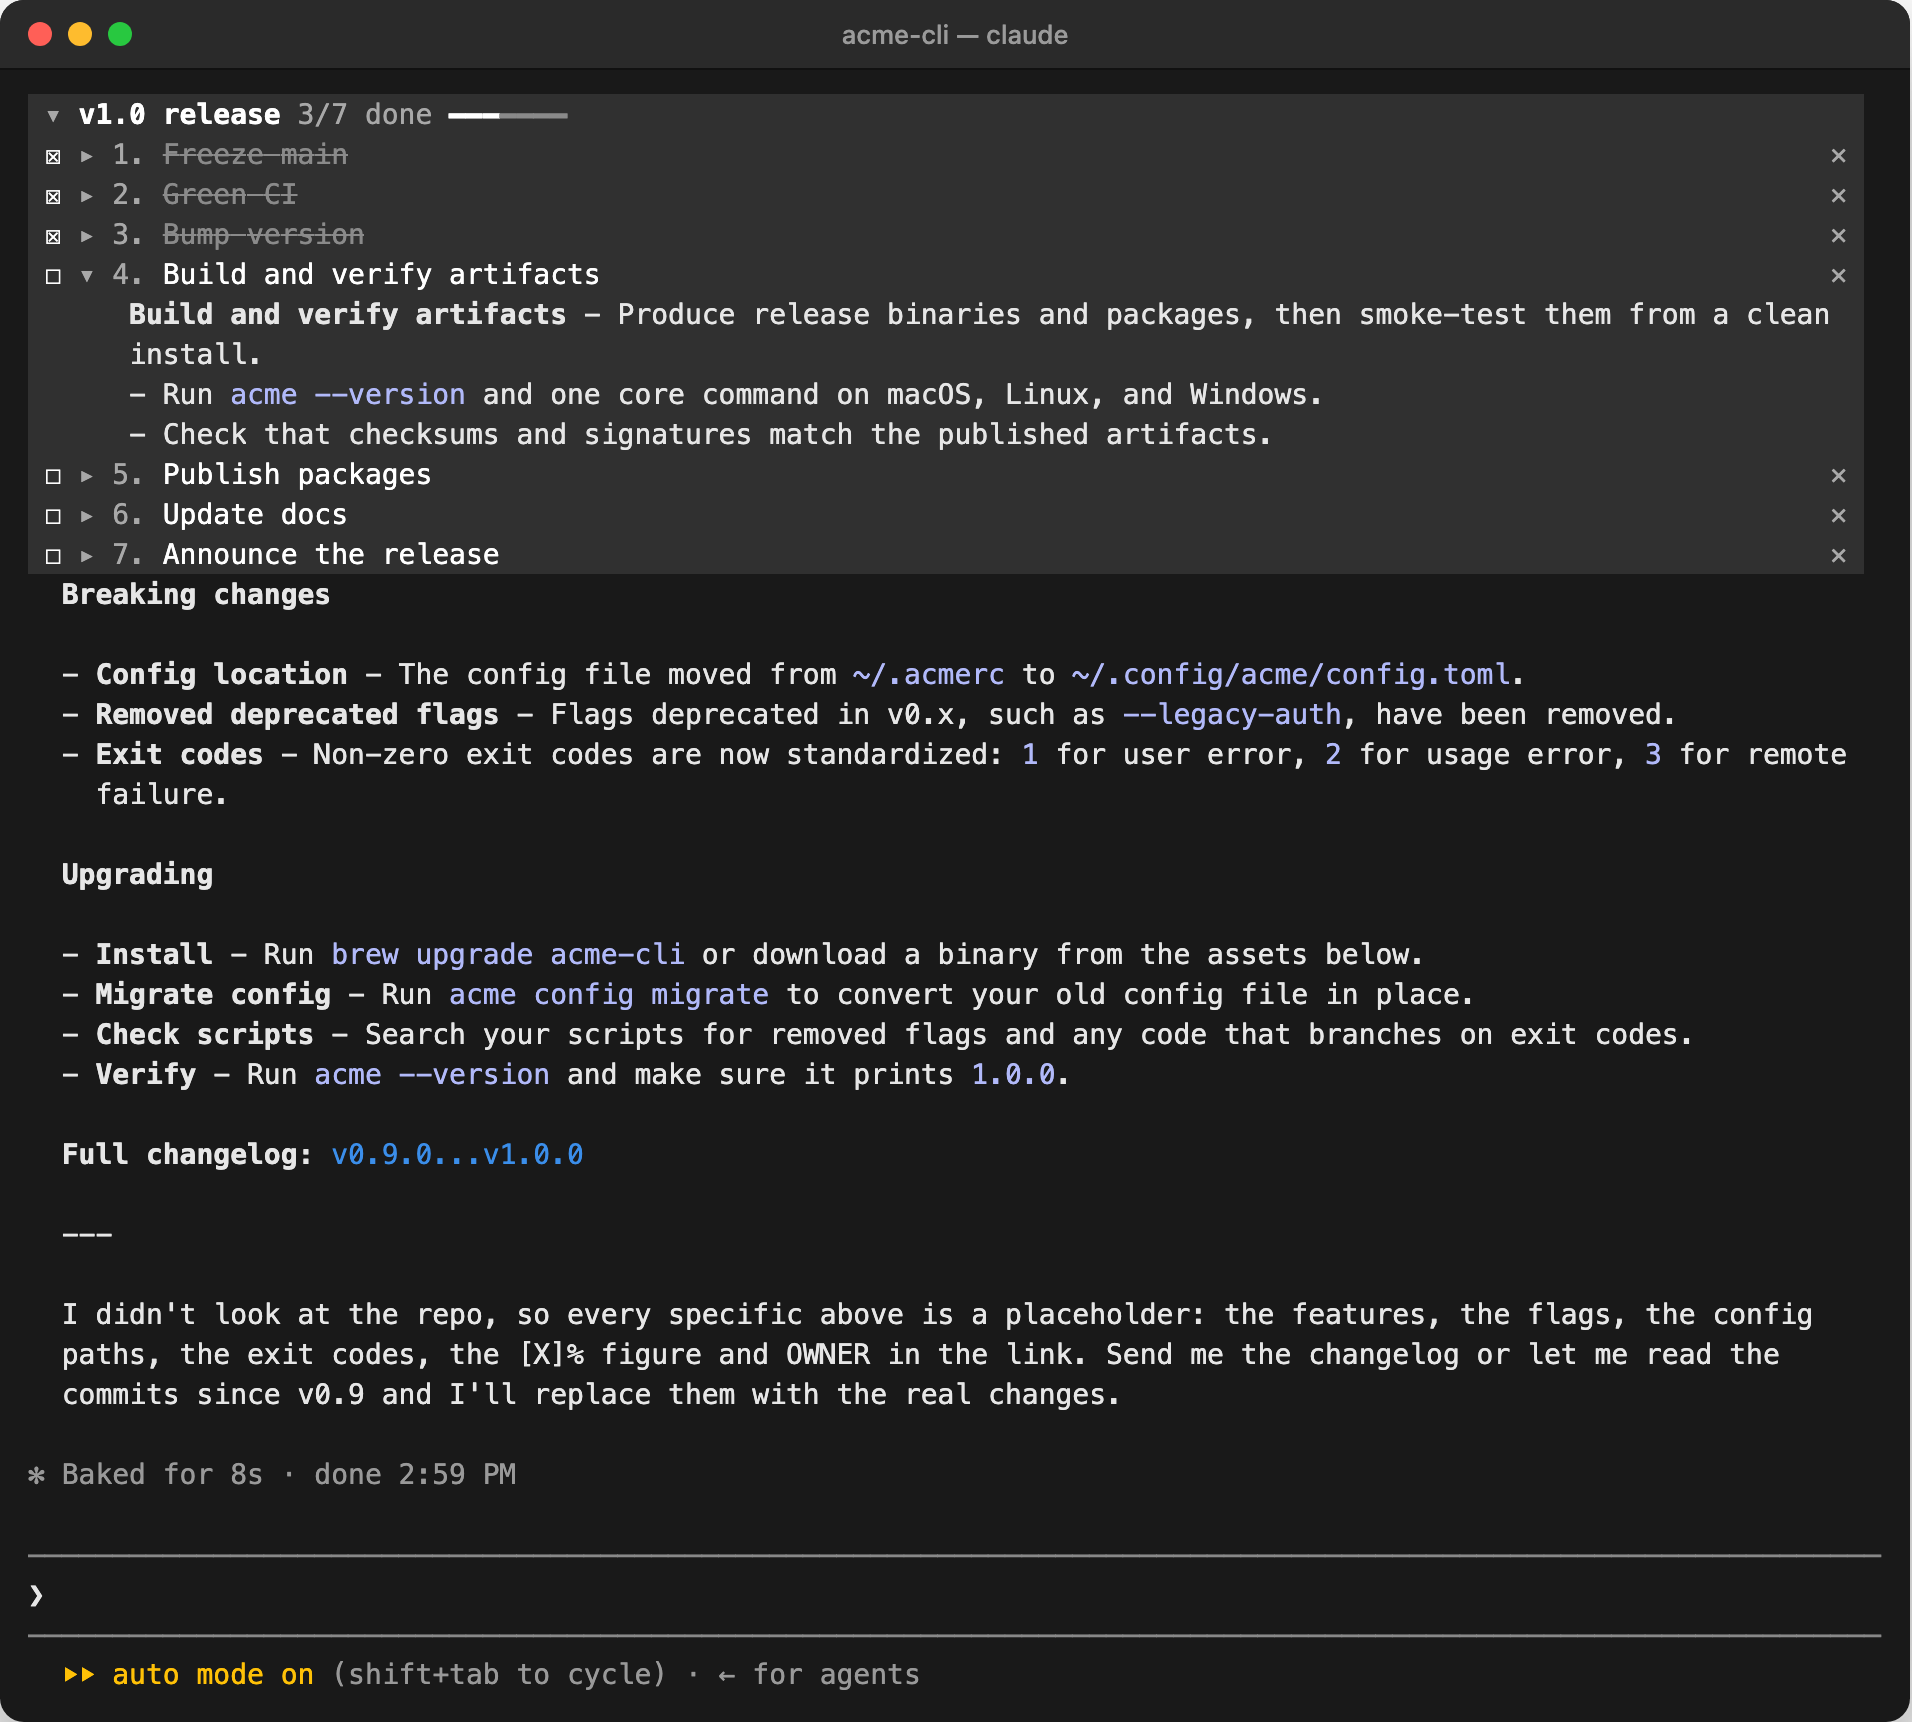Focus the prompt input line

click(x=955, y=1595)
